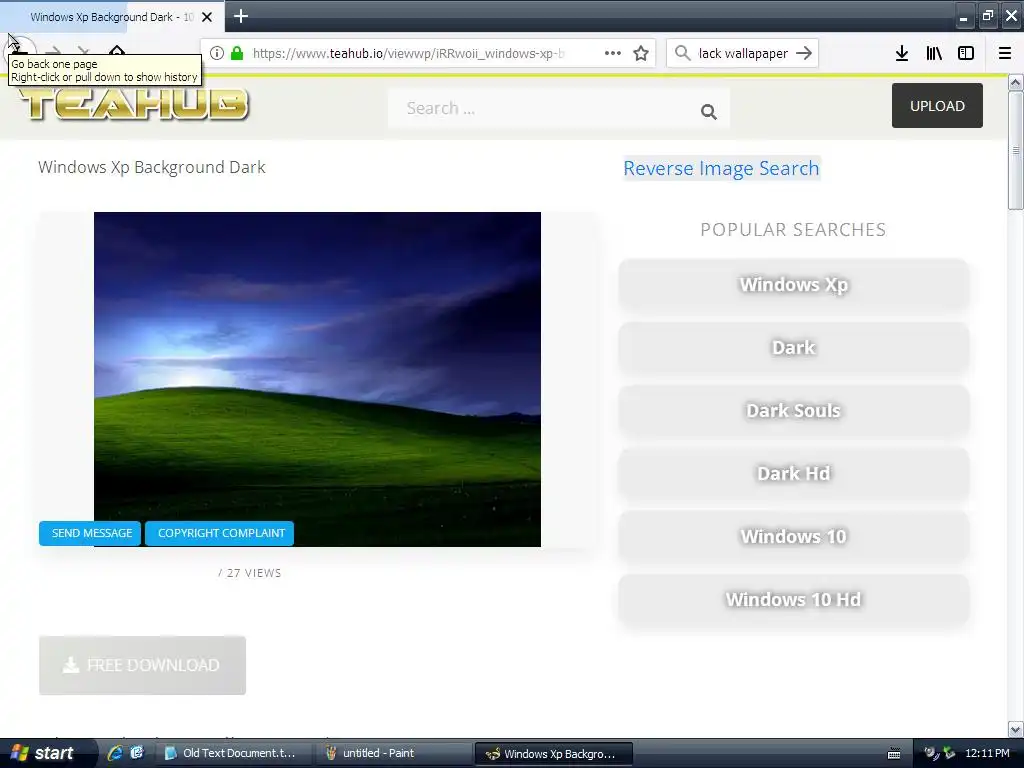The height and width of the screenshot is (768, 1024).
Task: Select the 'Windows Xp Background Dark' tab
Action: [x=112, y=17]
